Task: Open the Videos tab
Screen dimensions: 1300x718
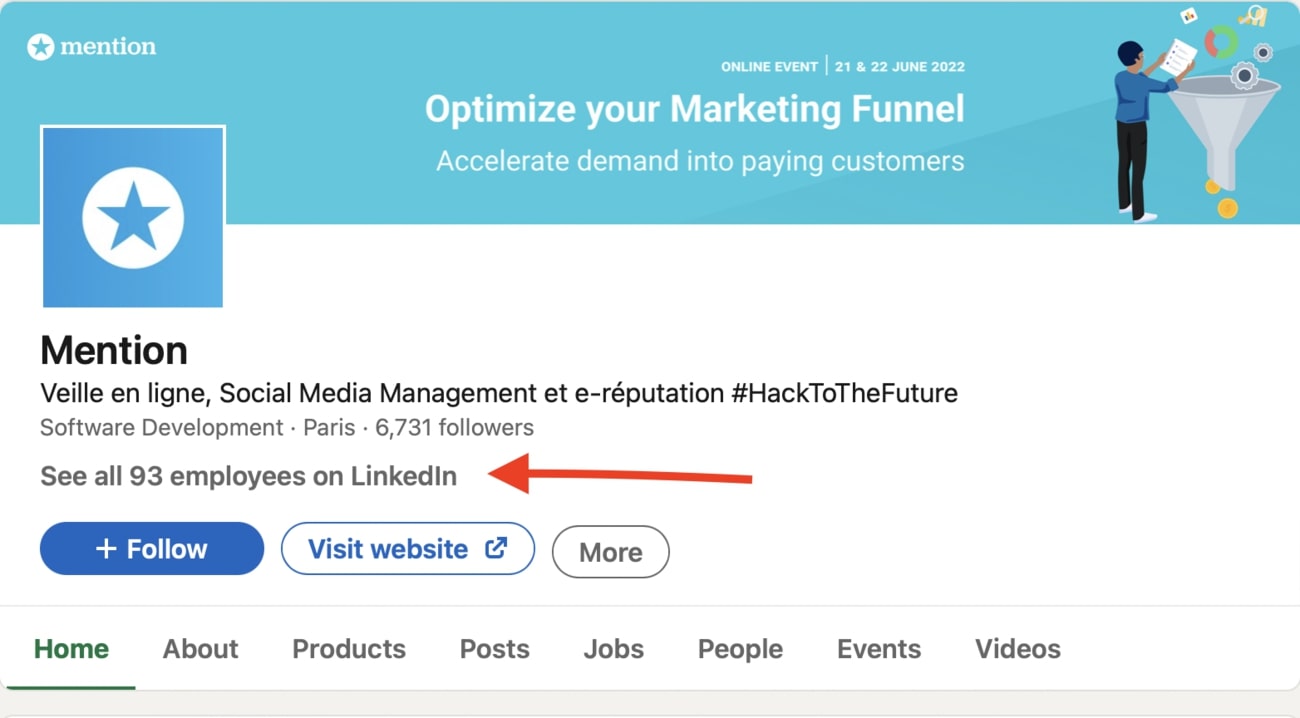Action: point(1018,649)
